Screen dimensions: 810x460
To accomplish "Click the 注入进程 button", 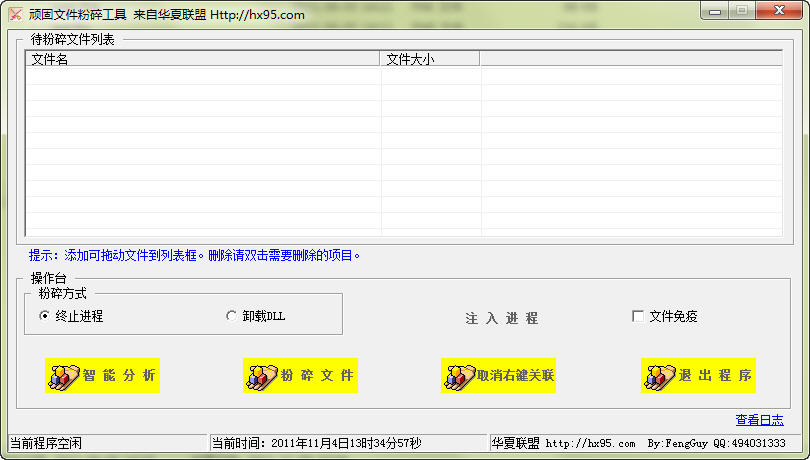I will (502, 318).
